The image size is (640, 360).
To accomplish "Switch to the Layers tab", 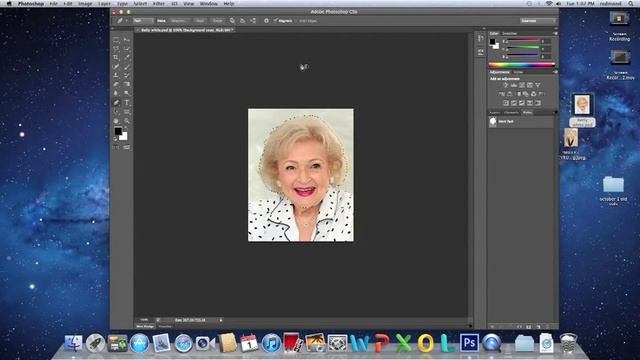I will tap(495, 112).
